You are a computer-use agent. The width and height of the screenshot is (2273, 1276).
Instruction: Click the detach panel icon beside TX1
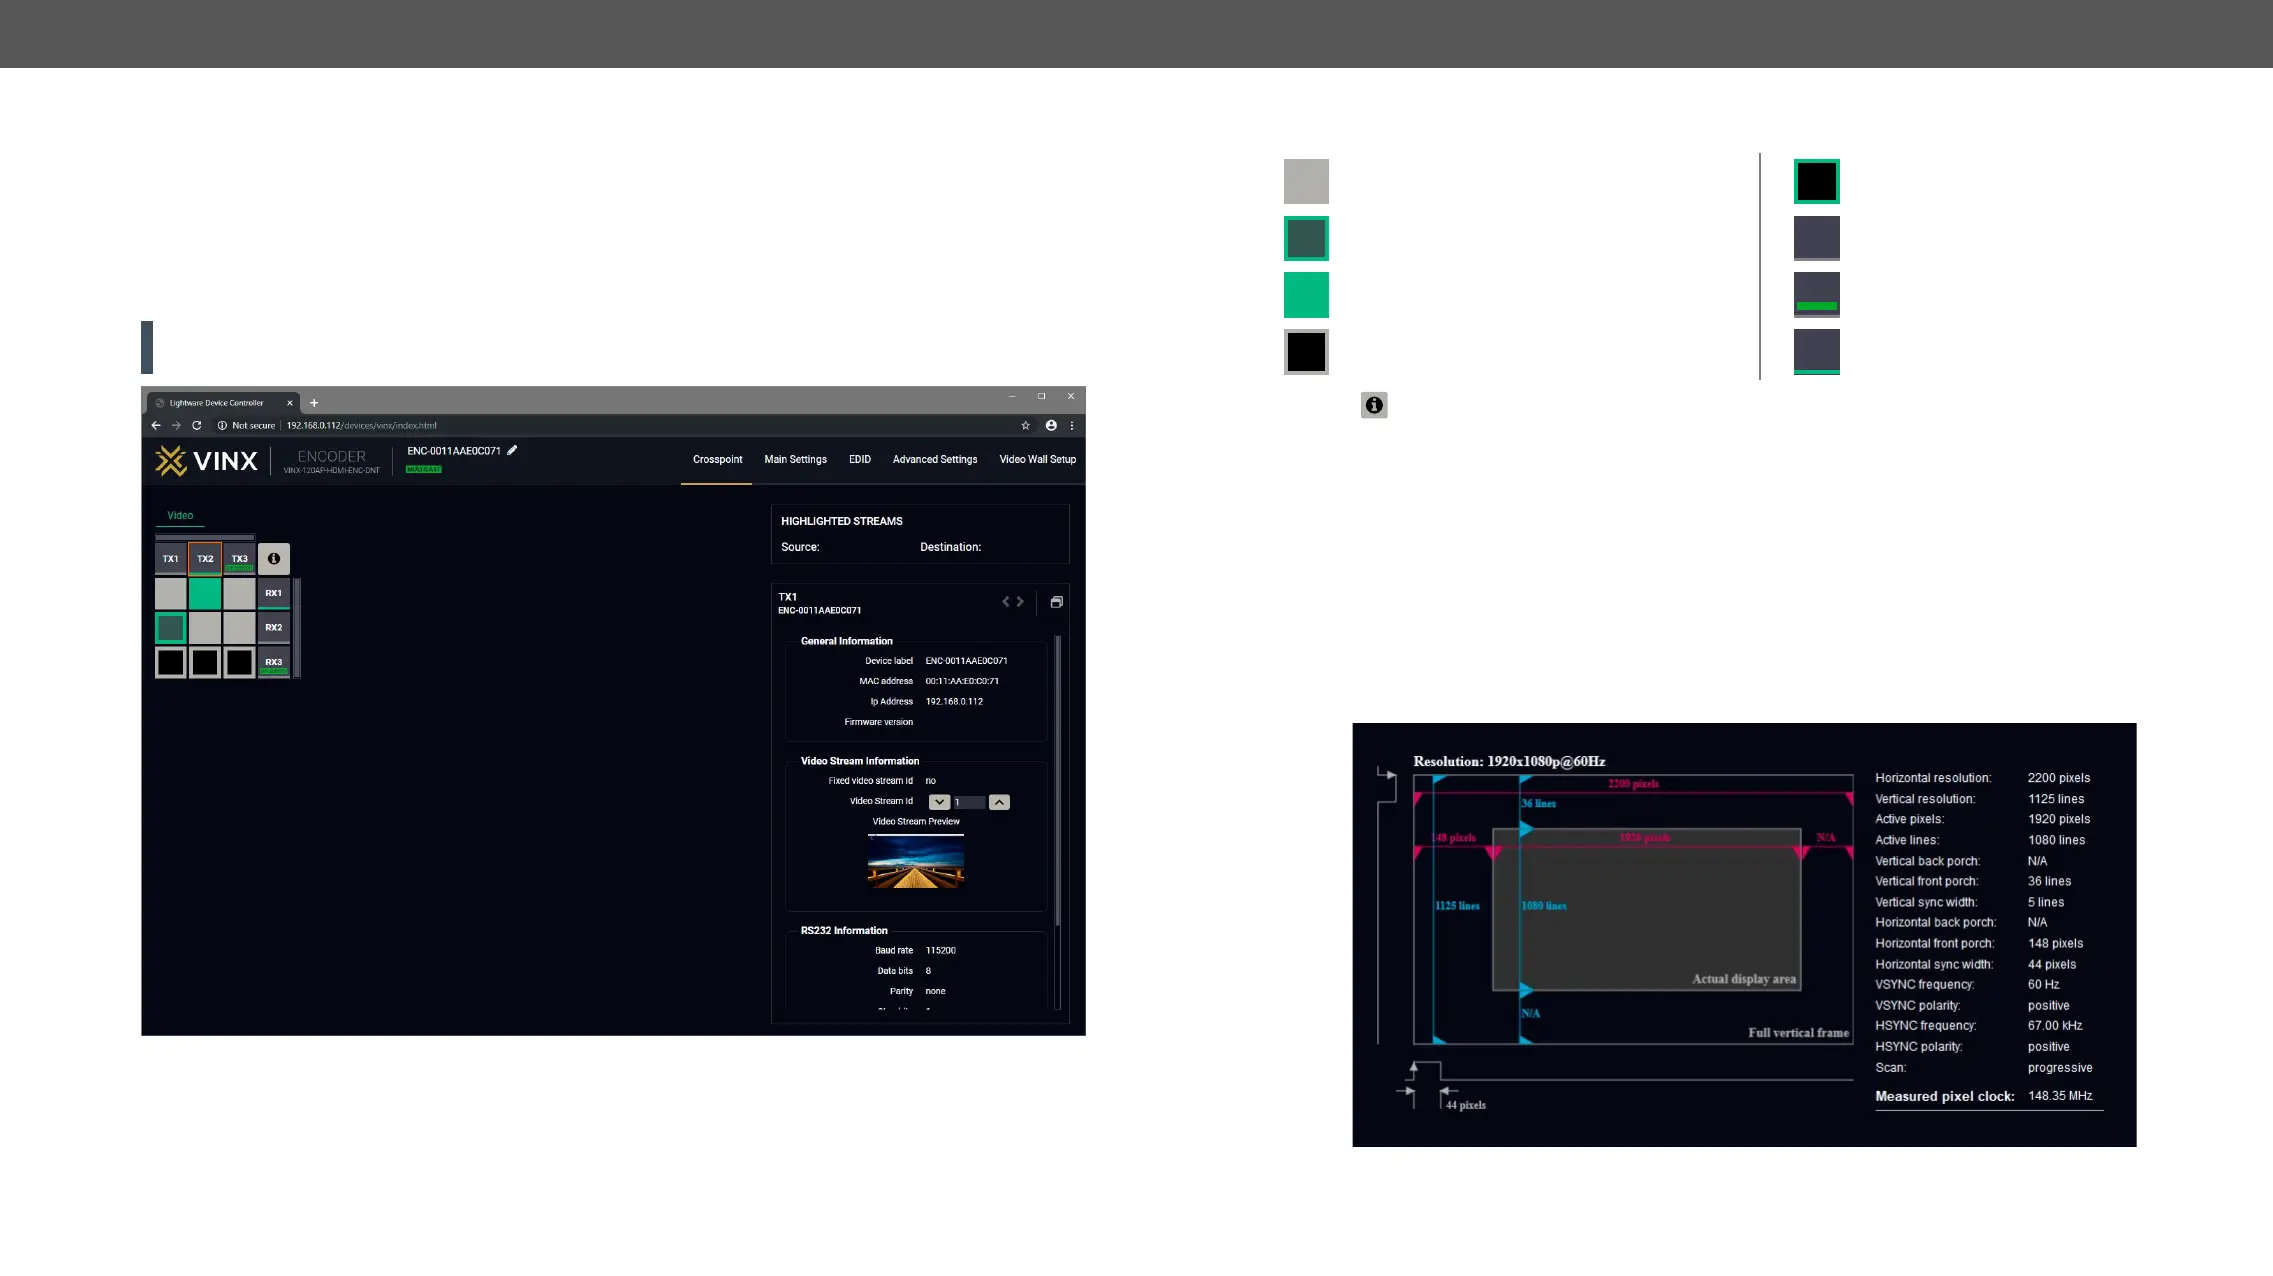point(1056,602)
